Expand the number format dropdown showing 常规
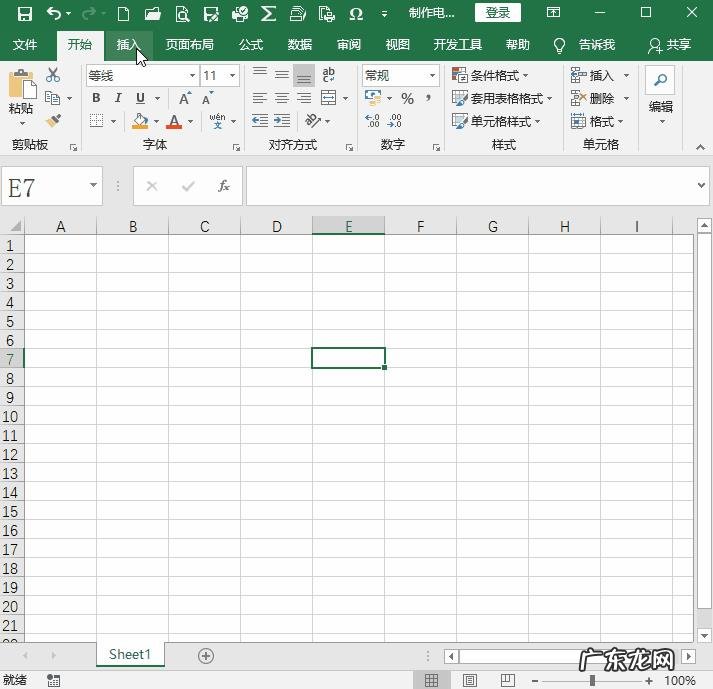Image resolution: width=713 pixels, height=689 pixels. click(x=432, y=76)
